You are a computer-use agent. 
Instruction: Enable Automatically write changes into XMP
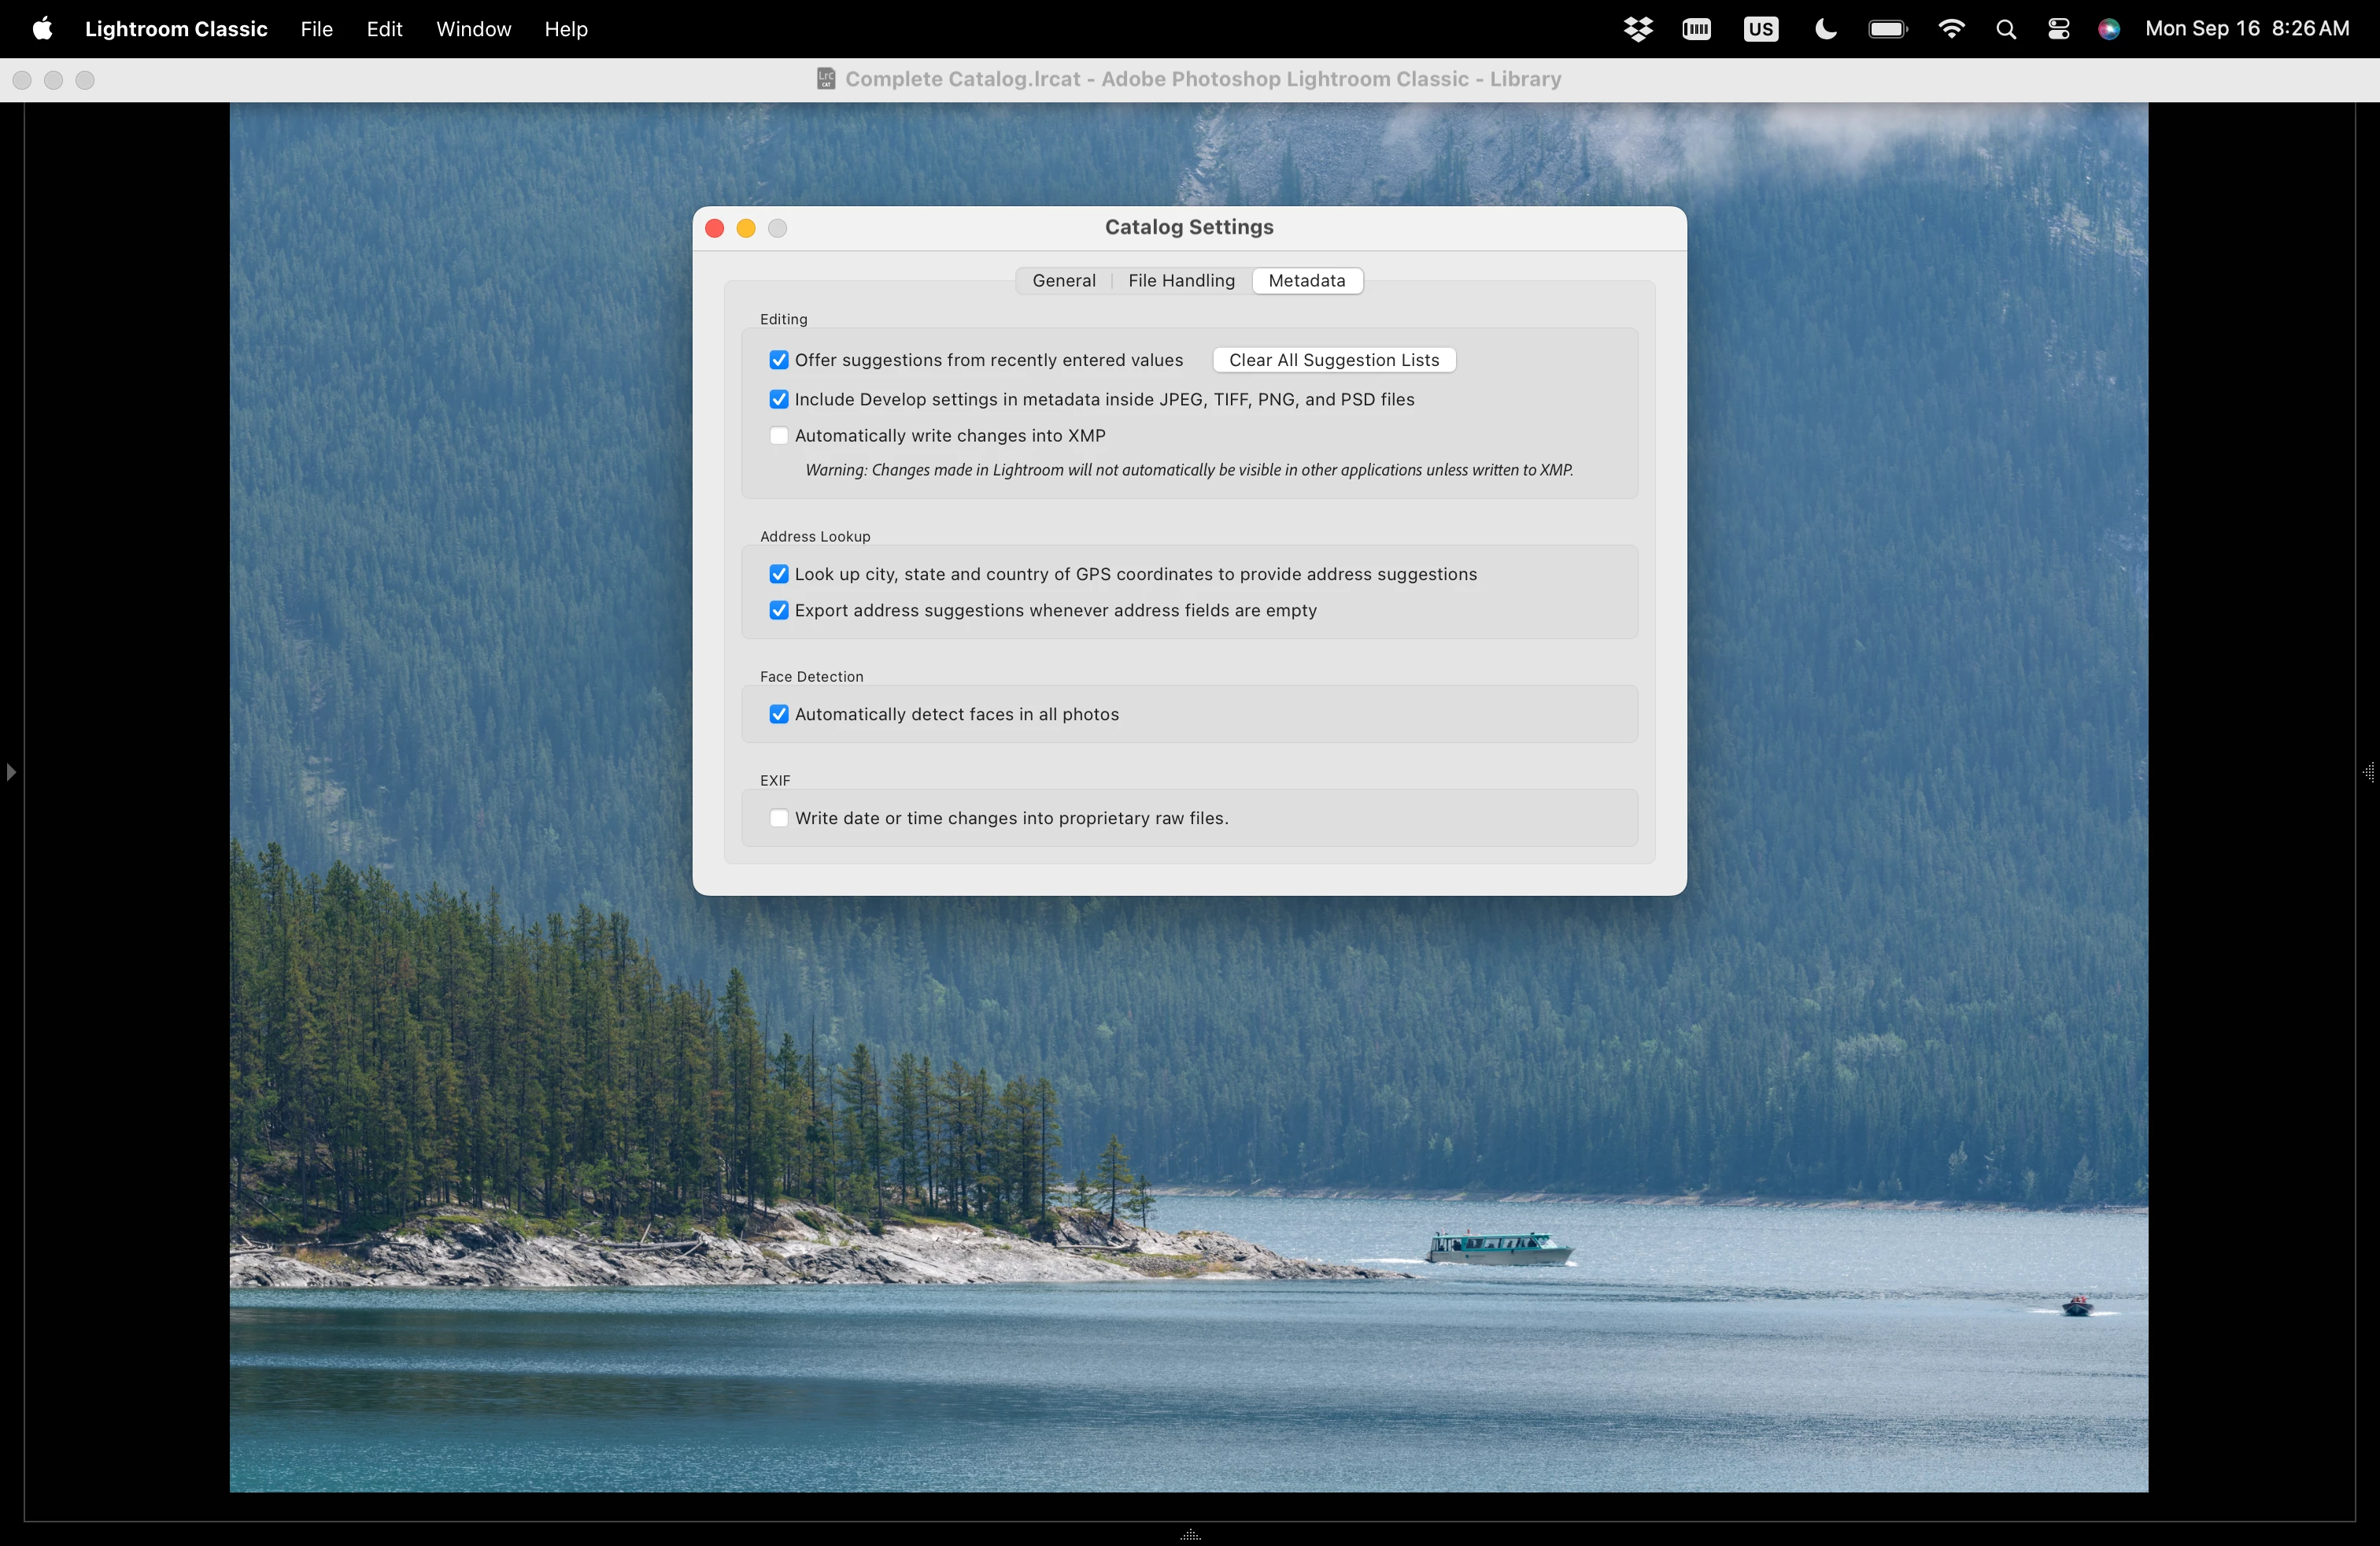point(779,436)
